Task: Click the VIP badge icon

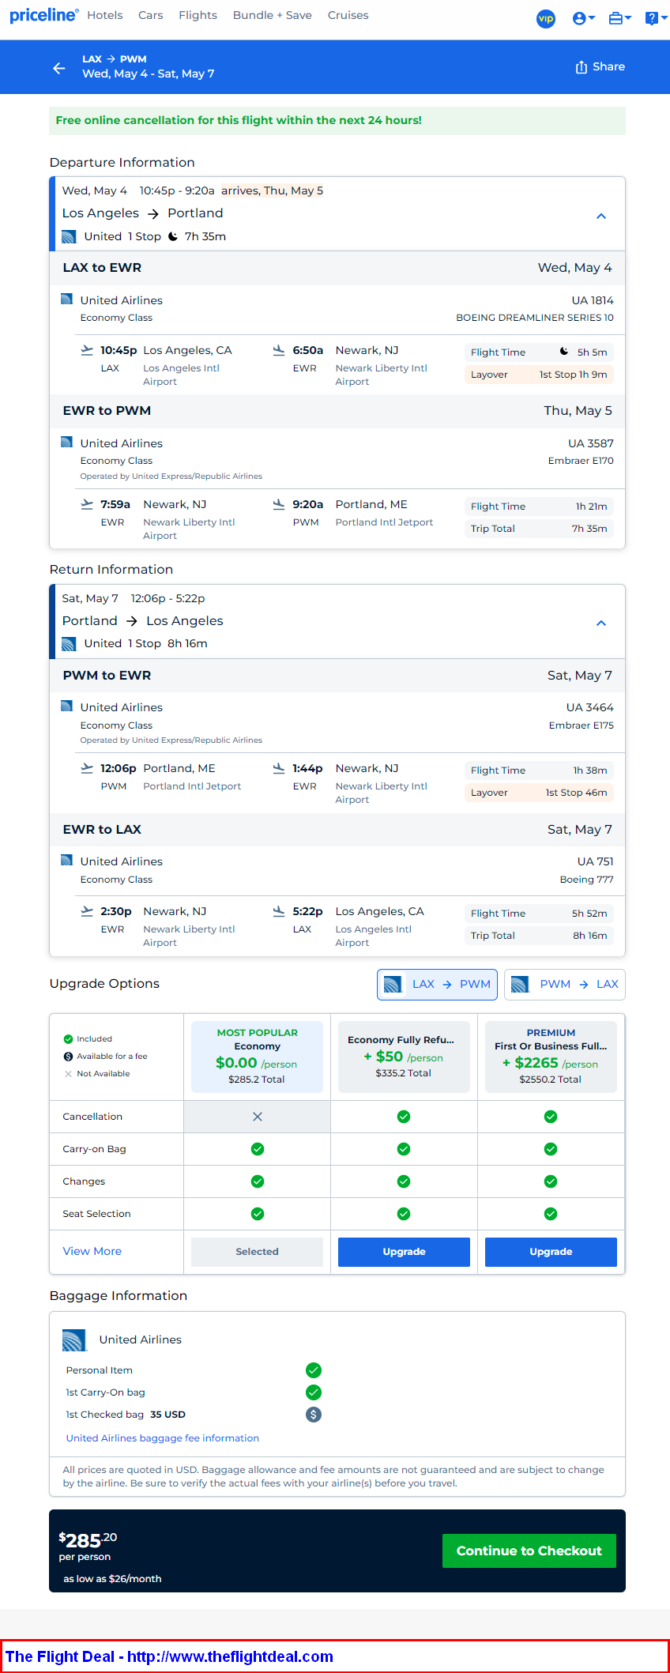Action: tap(546, 18)
